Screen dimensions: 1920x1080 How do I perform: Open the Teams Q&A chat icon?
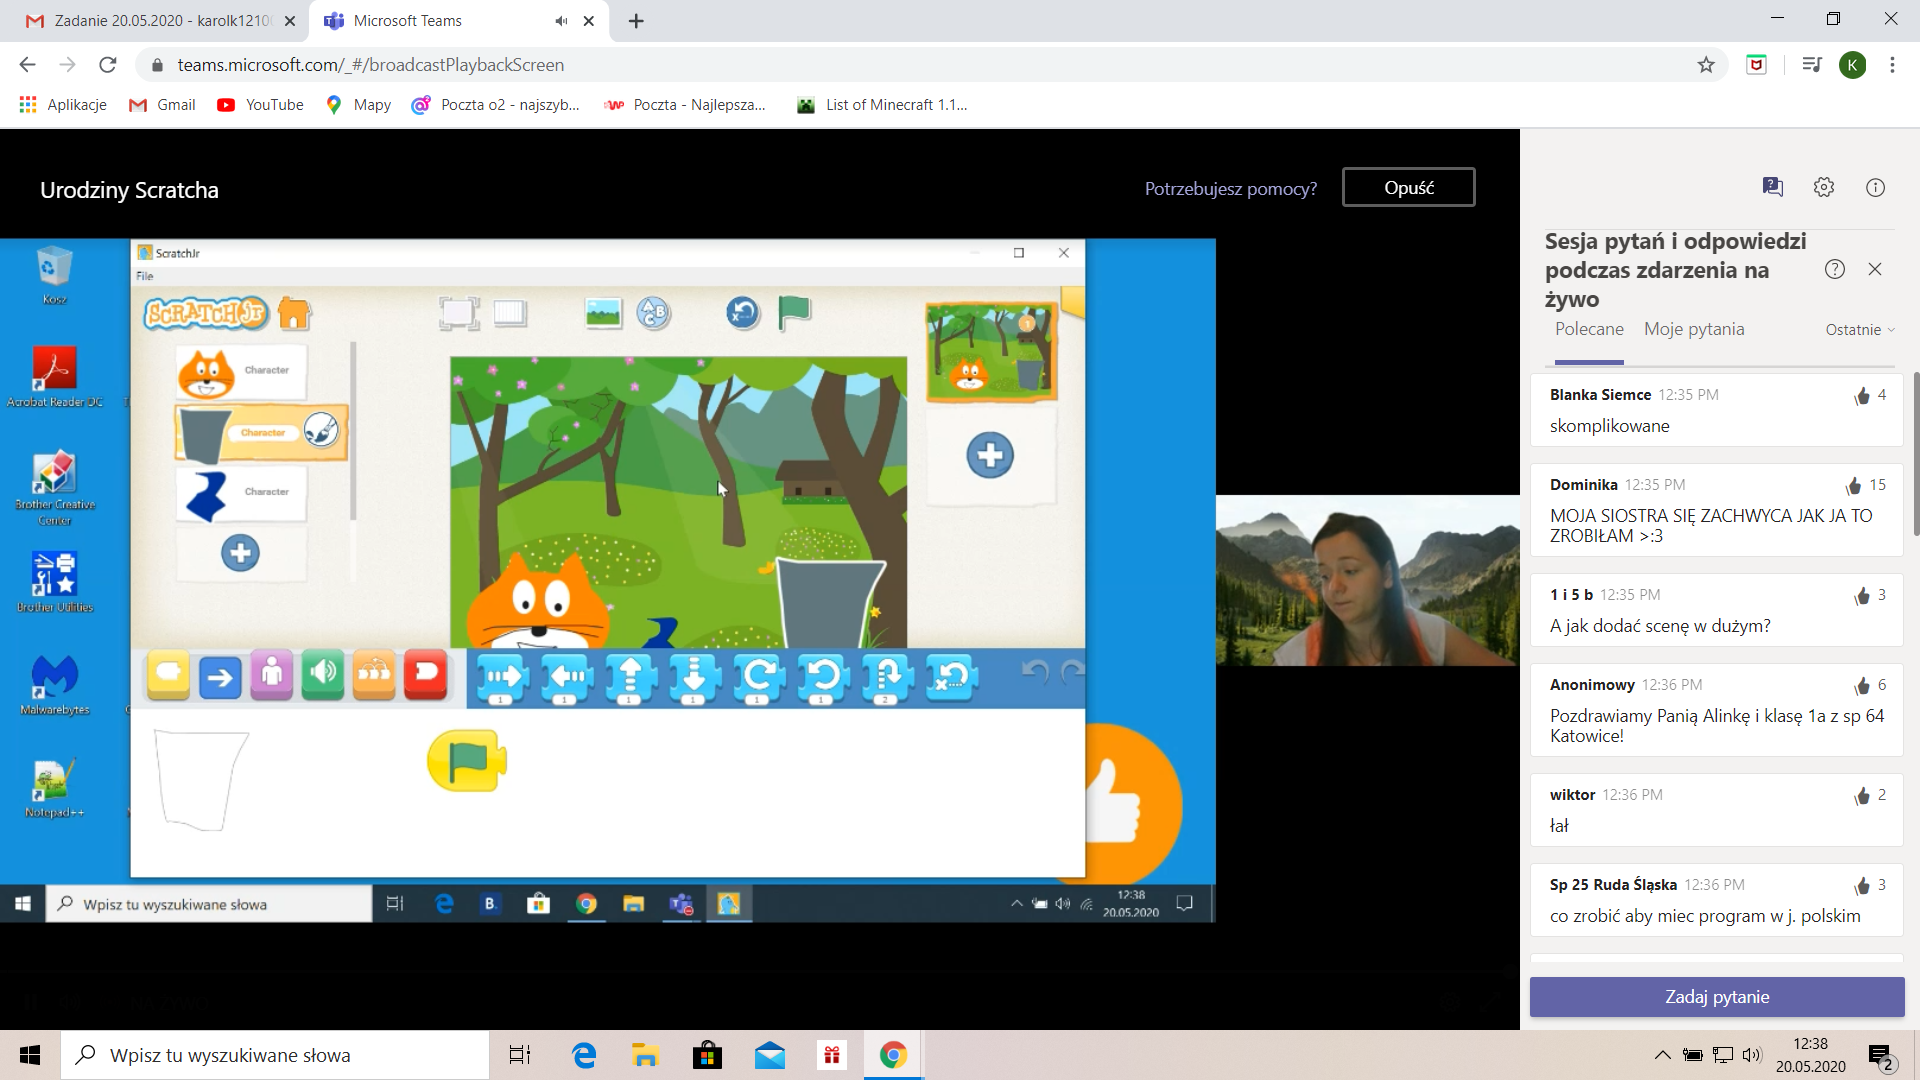coord(1772,187)
